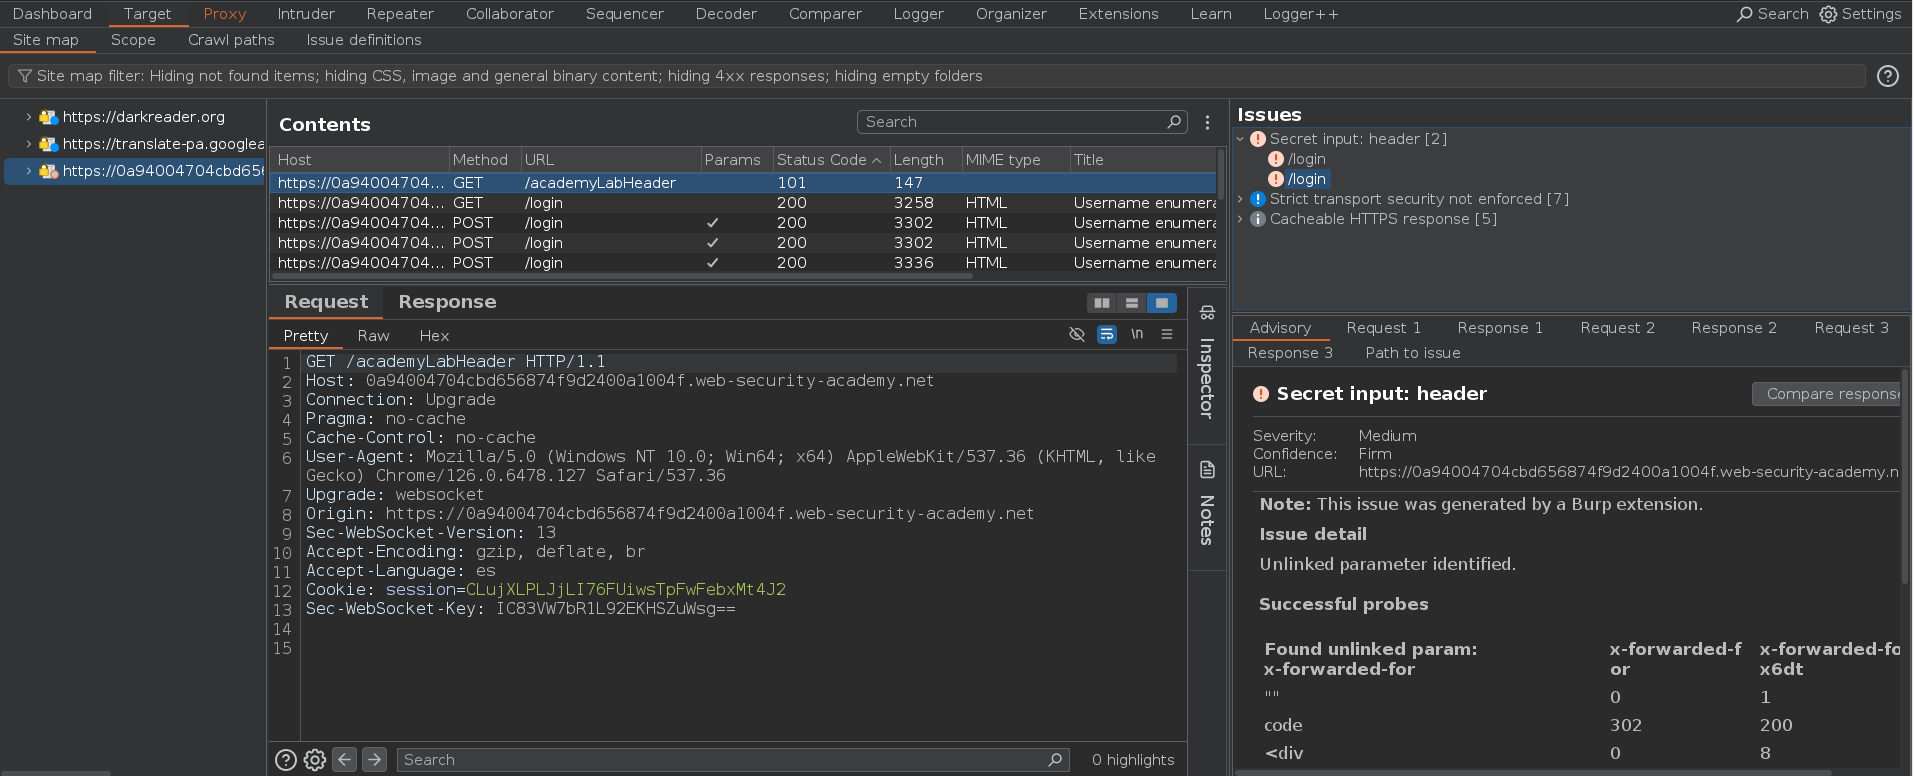1914x776 pixels.
Task: Select the tabbed request/response layout
Action: coord(1161,303)
